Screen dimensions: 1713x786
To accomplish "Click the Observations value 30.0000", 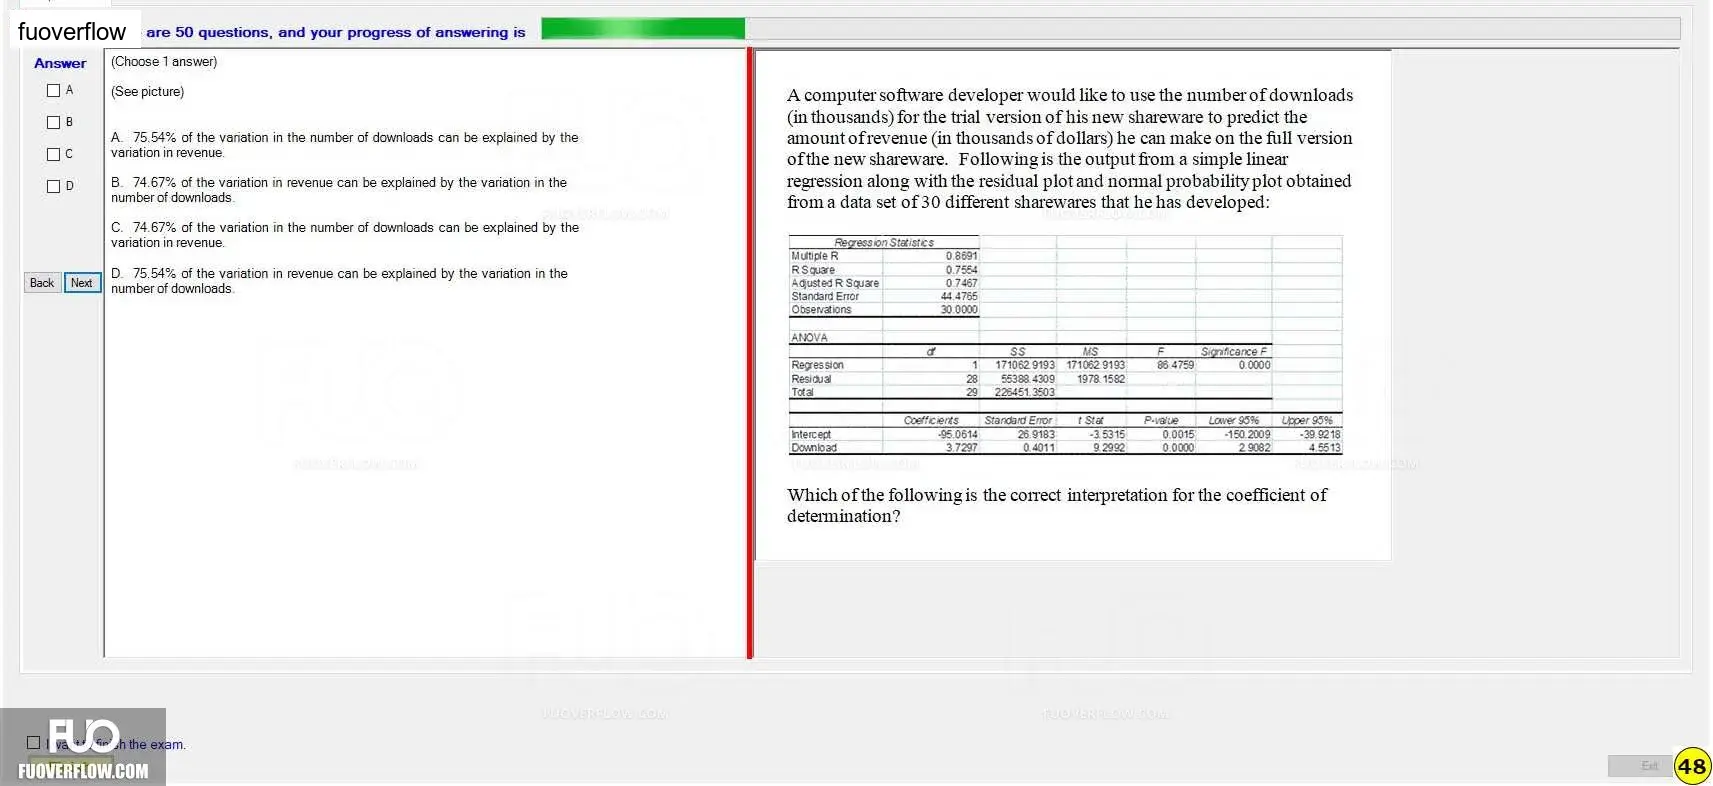I will pyautogui.click(x=959, y=310).
